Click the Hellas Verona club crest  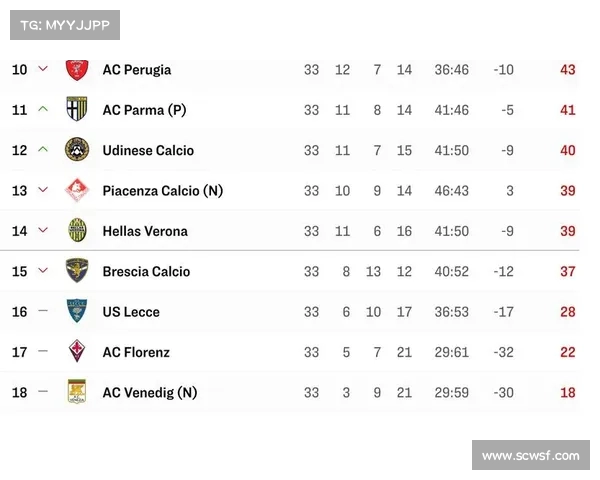(77, 230)
